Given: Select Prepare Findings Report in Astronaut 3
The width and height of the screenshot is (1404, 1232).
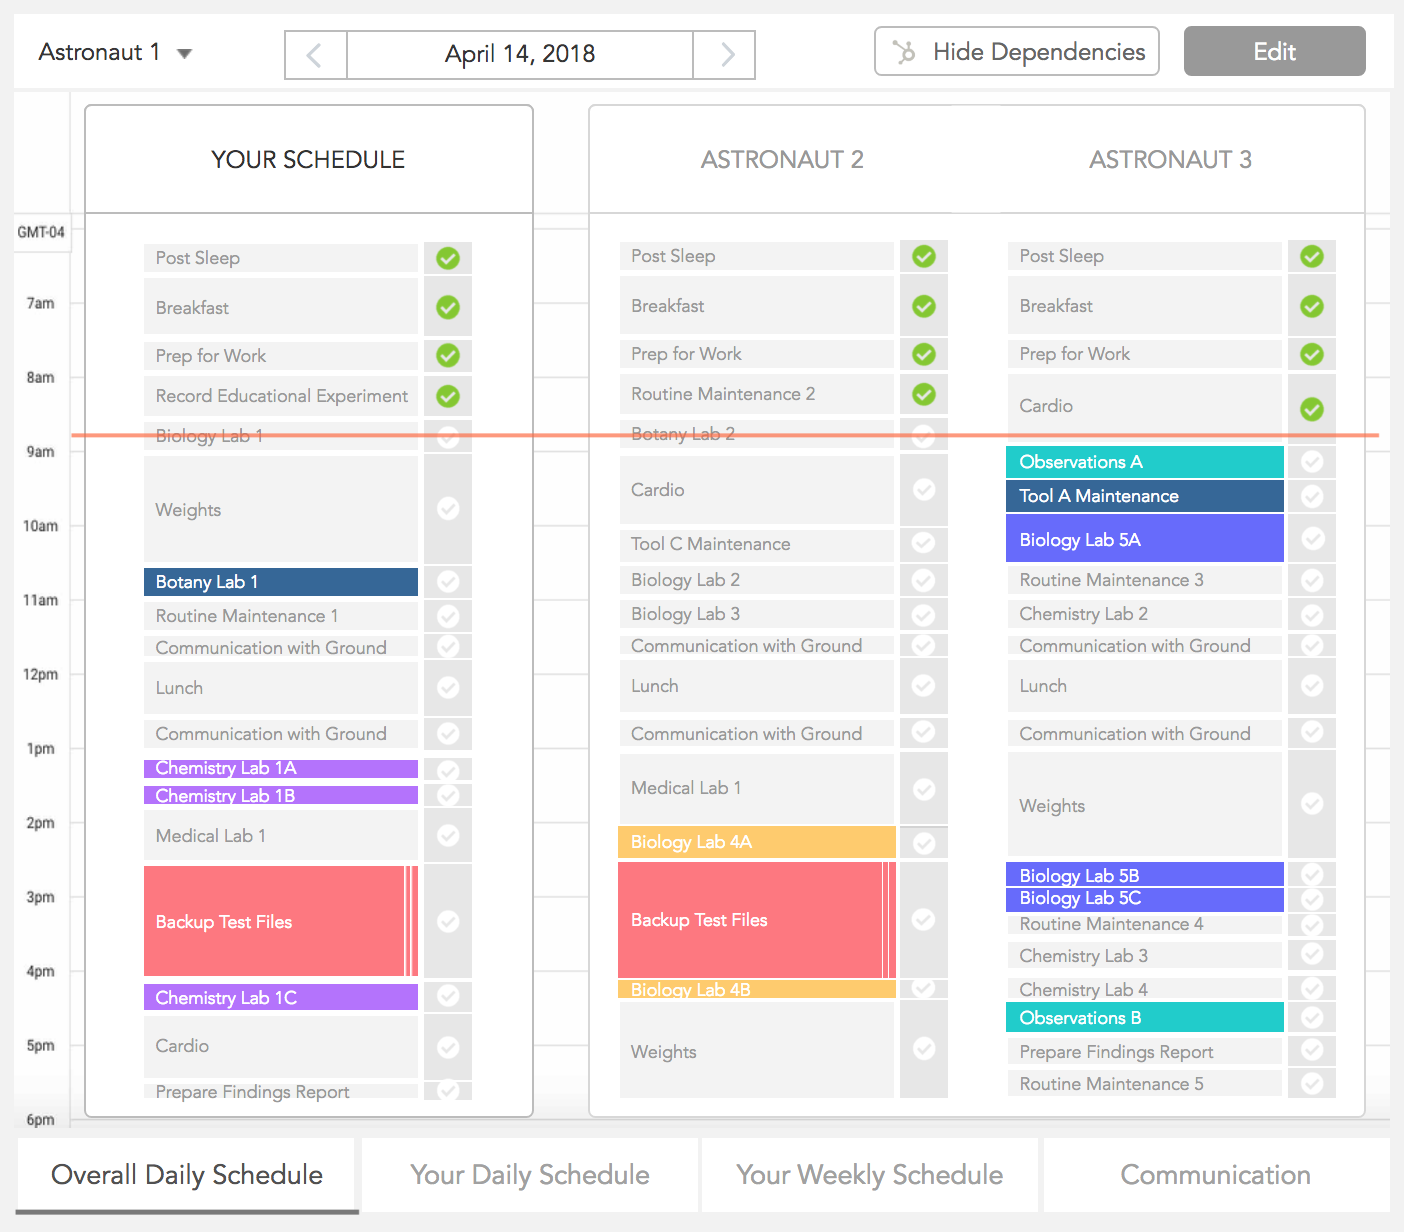Looking at the screenshot, I should [x=1145, y=1051].
